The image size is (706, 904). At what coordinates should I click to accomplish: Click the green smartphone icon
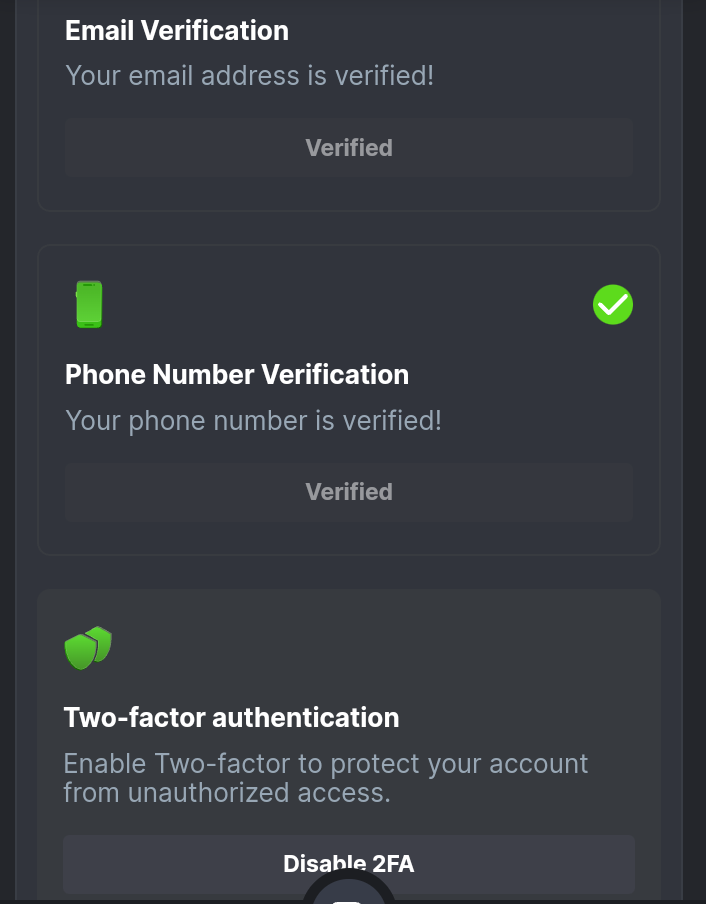89,304
